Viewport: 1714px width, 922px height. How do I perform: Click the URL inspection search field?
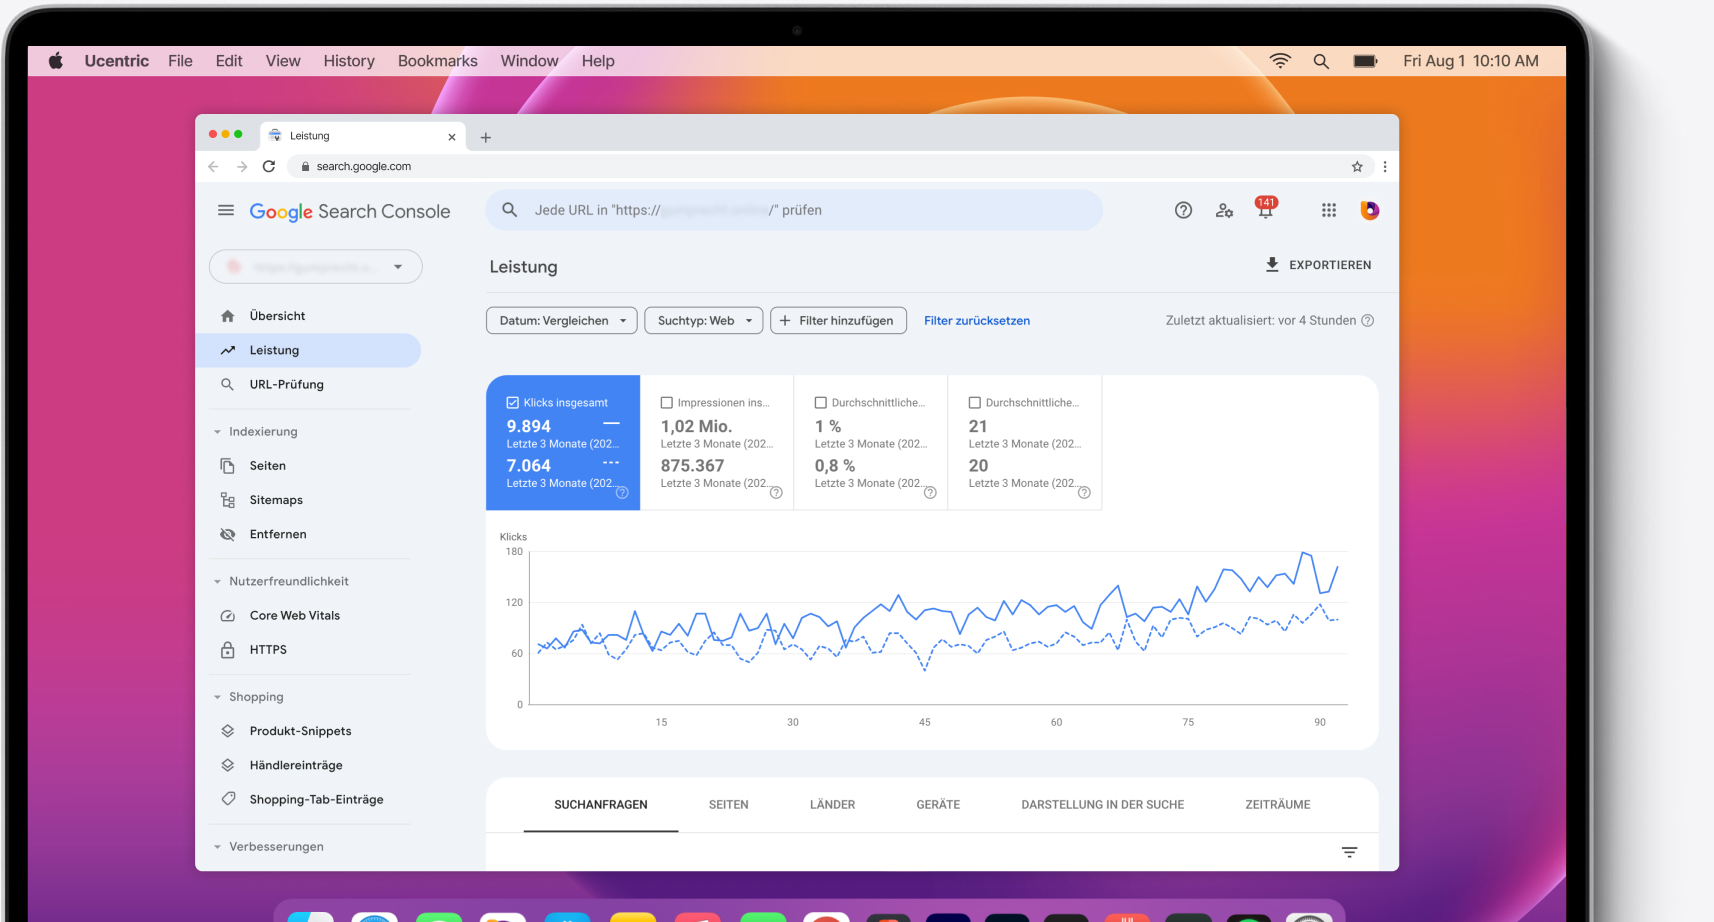click(x=794, y=210)
